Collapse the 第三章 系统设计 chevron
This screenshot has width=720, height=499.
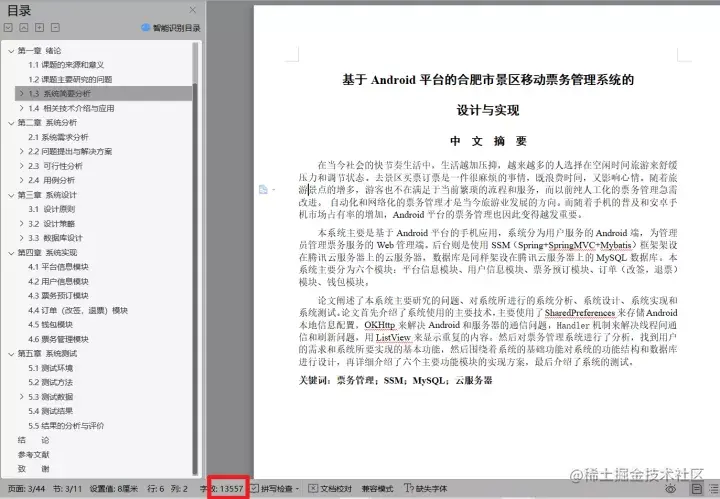[11, 195]
